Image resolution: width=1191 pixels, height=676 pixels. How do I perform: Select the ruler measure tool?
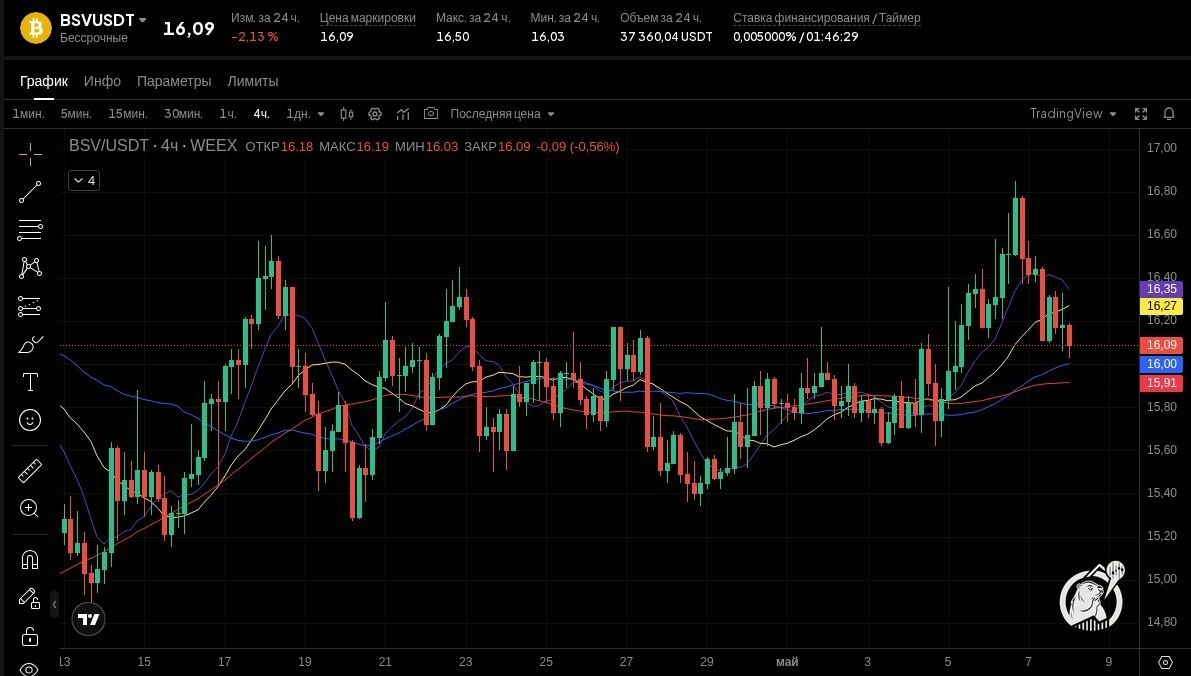(30, 471)
